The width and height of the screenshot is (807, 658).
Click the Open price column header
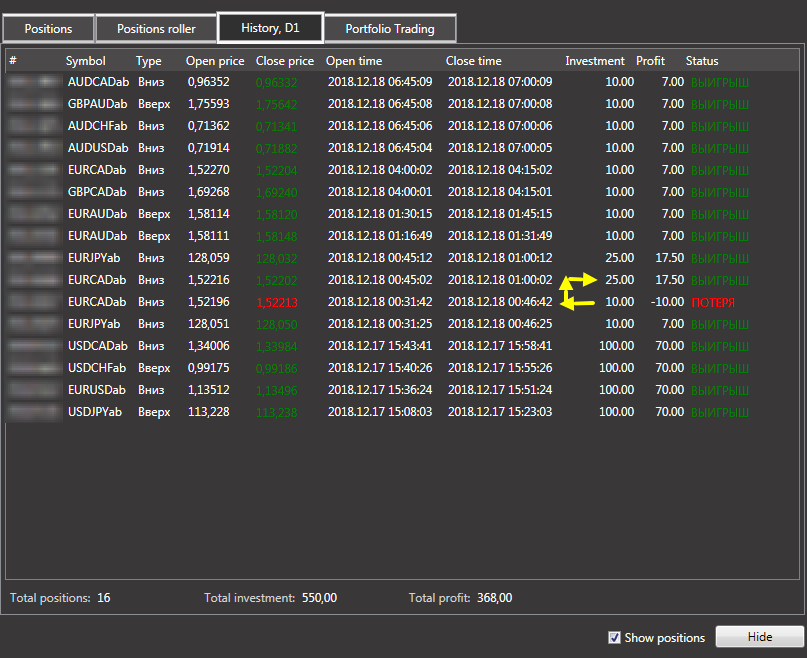click(215, 61)
